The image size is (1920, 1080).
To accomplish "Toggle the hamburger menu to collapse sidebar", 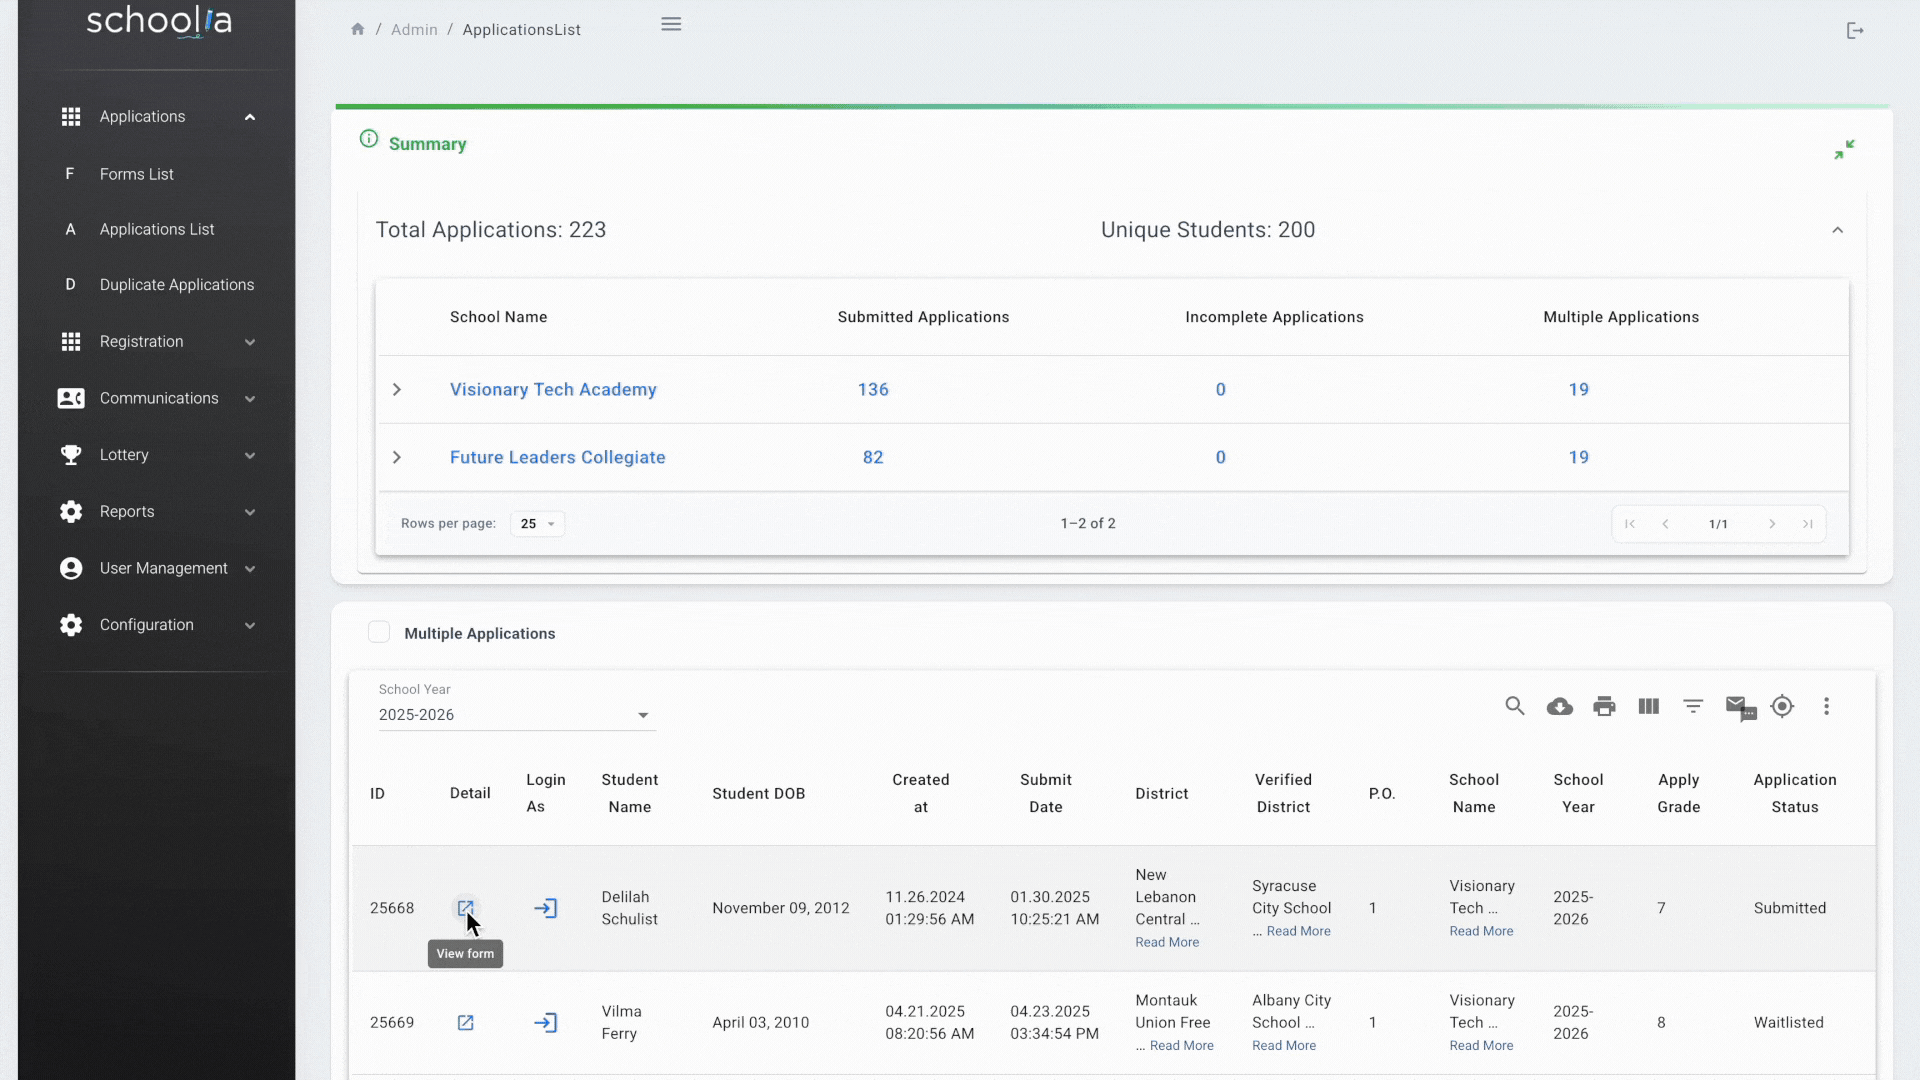I will (x=671, y=24).
